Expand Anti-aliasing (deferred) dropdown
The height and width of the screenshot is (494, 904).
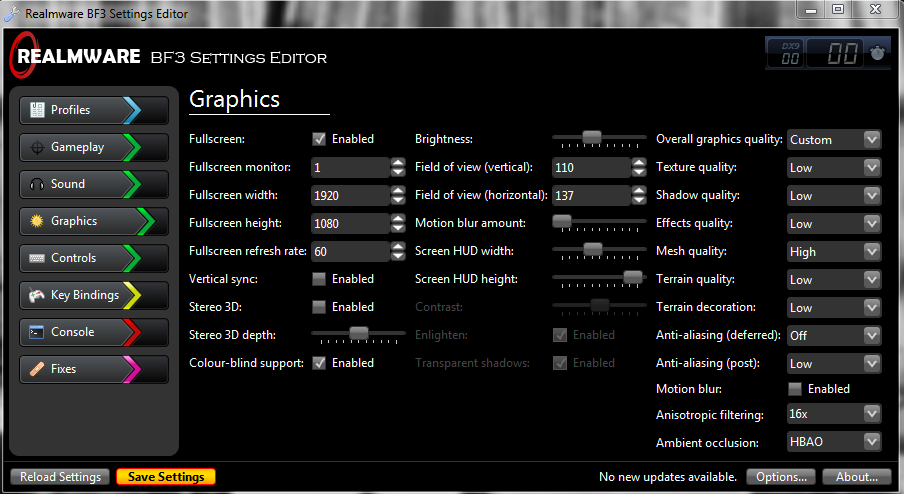[x=834, y=335]
